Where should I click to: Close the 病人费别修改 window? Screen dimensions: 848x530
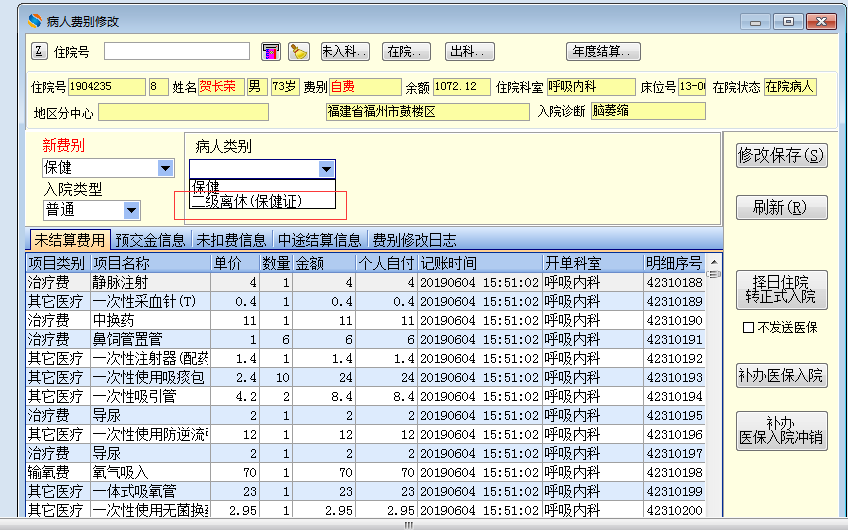pyautogui.click(x=822, y=22)
